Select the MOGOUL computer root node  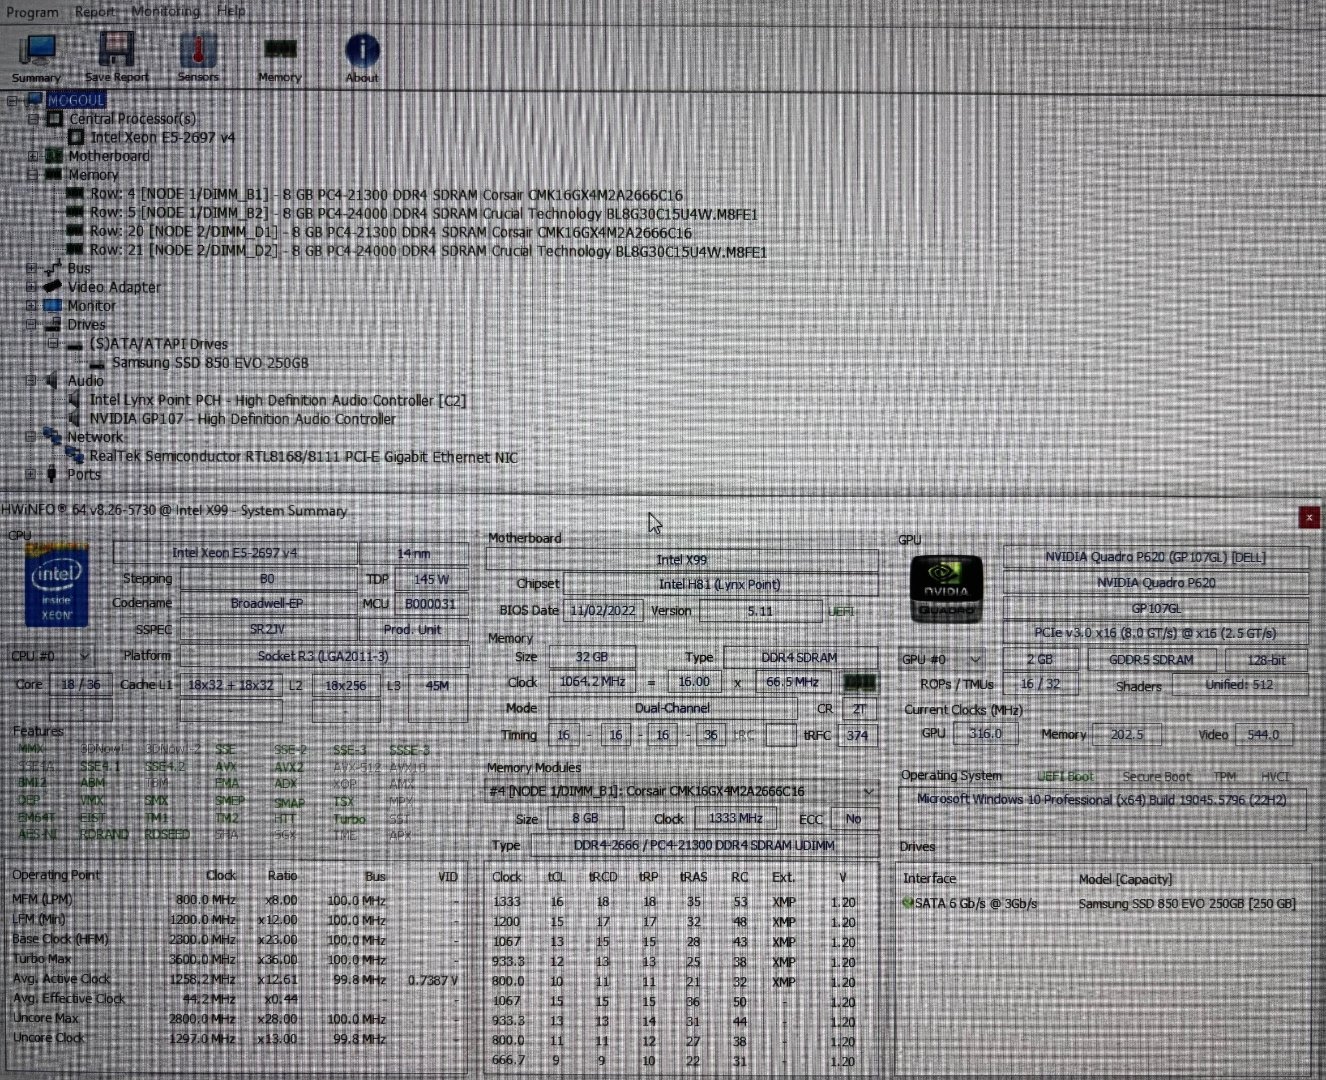click(76, 100)
